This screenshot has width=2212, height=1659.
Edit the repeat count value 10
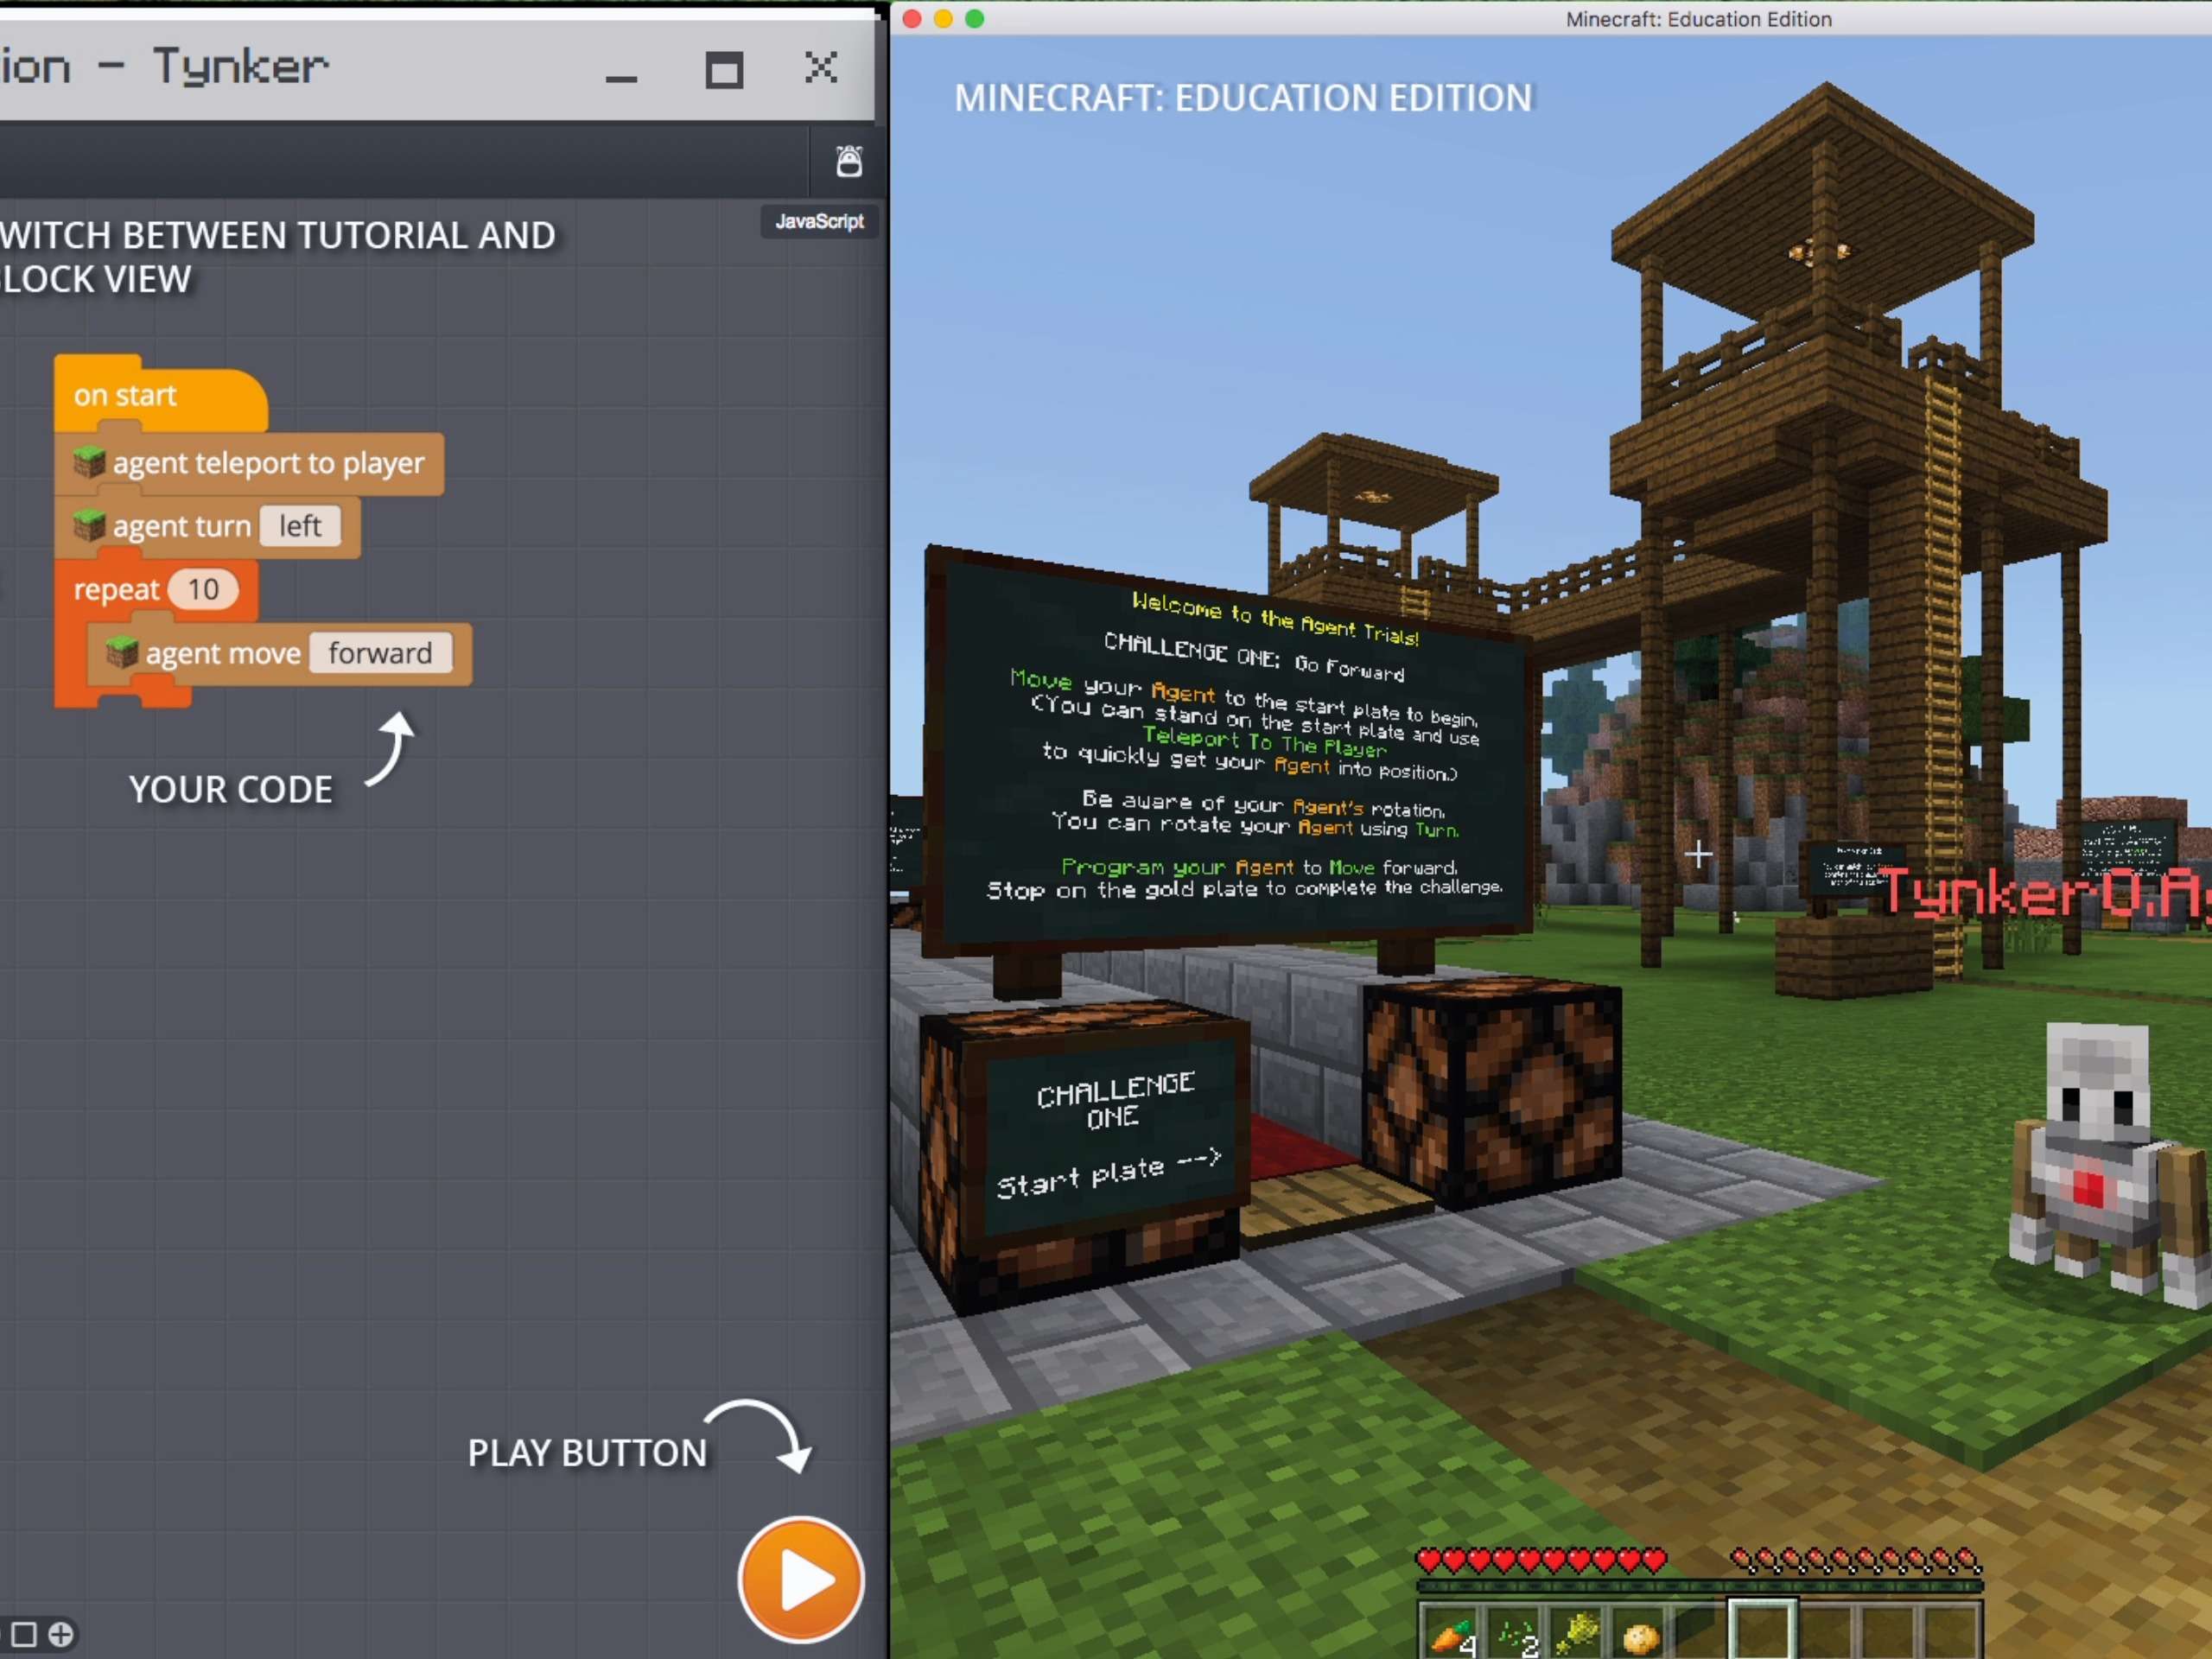point(203,589)
